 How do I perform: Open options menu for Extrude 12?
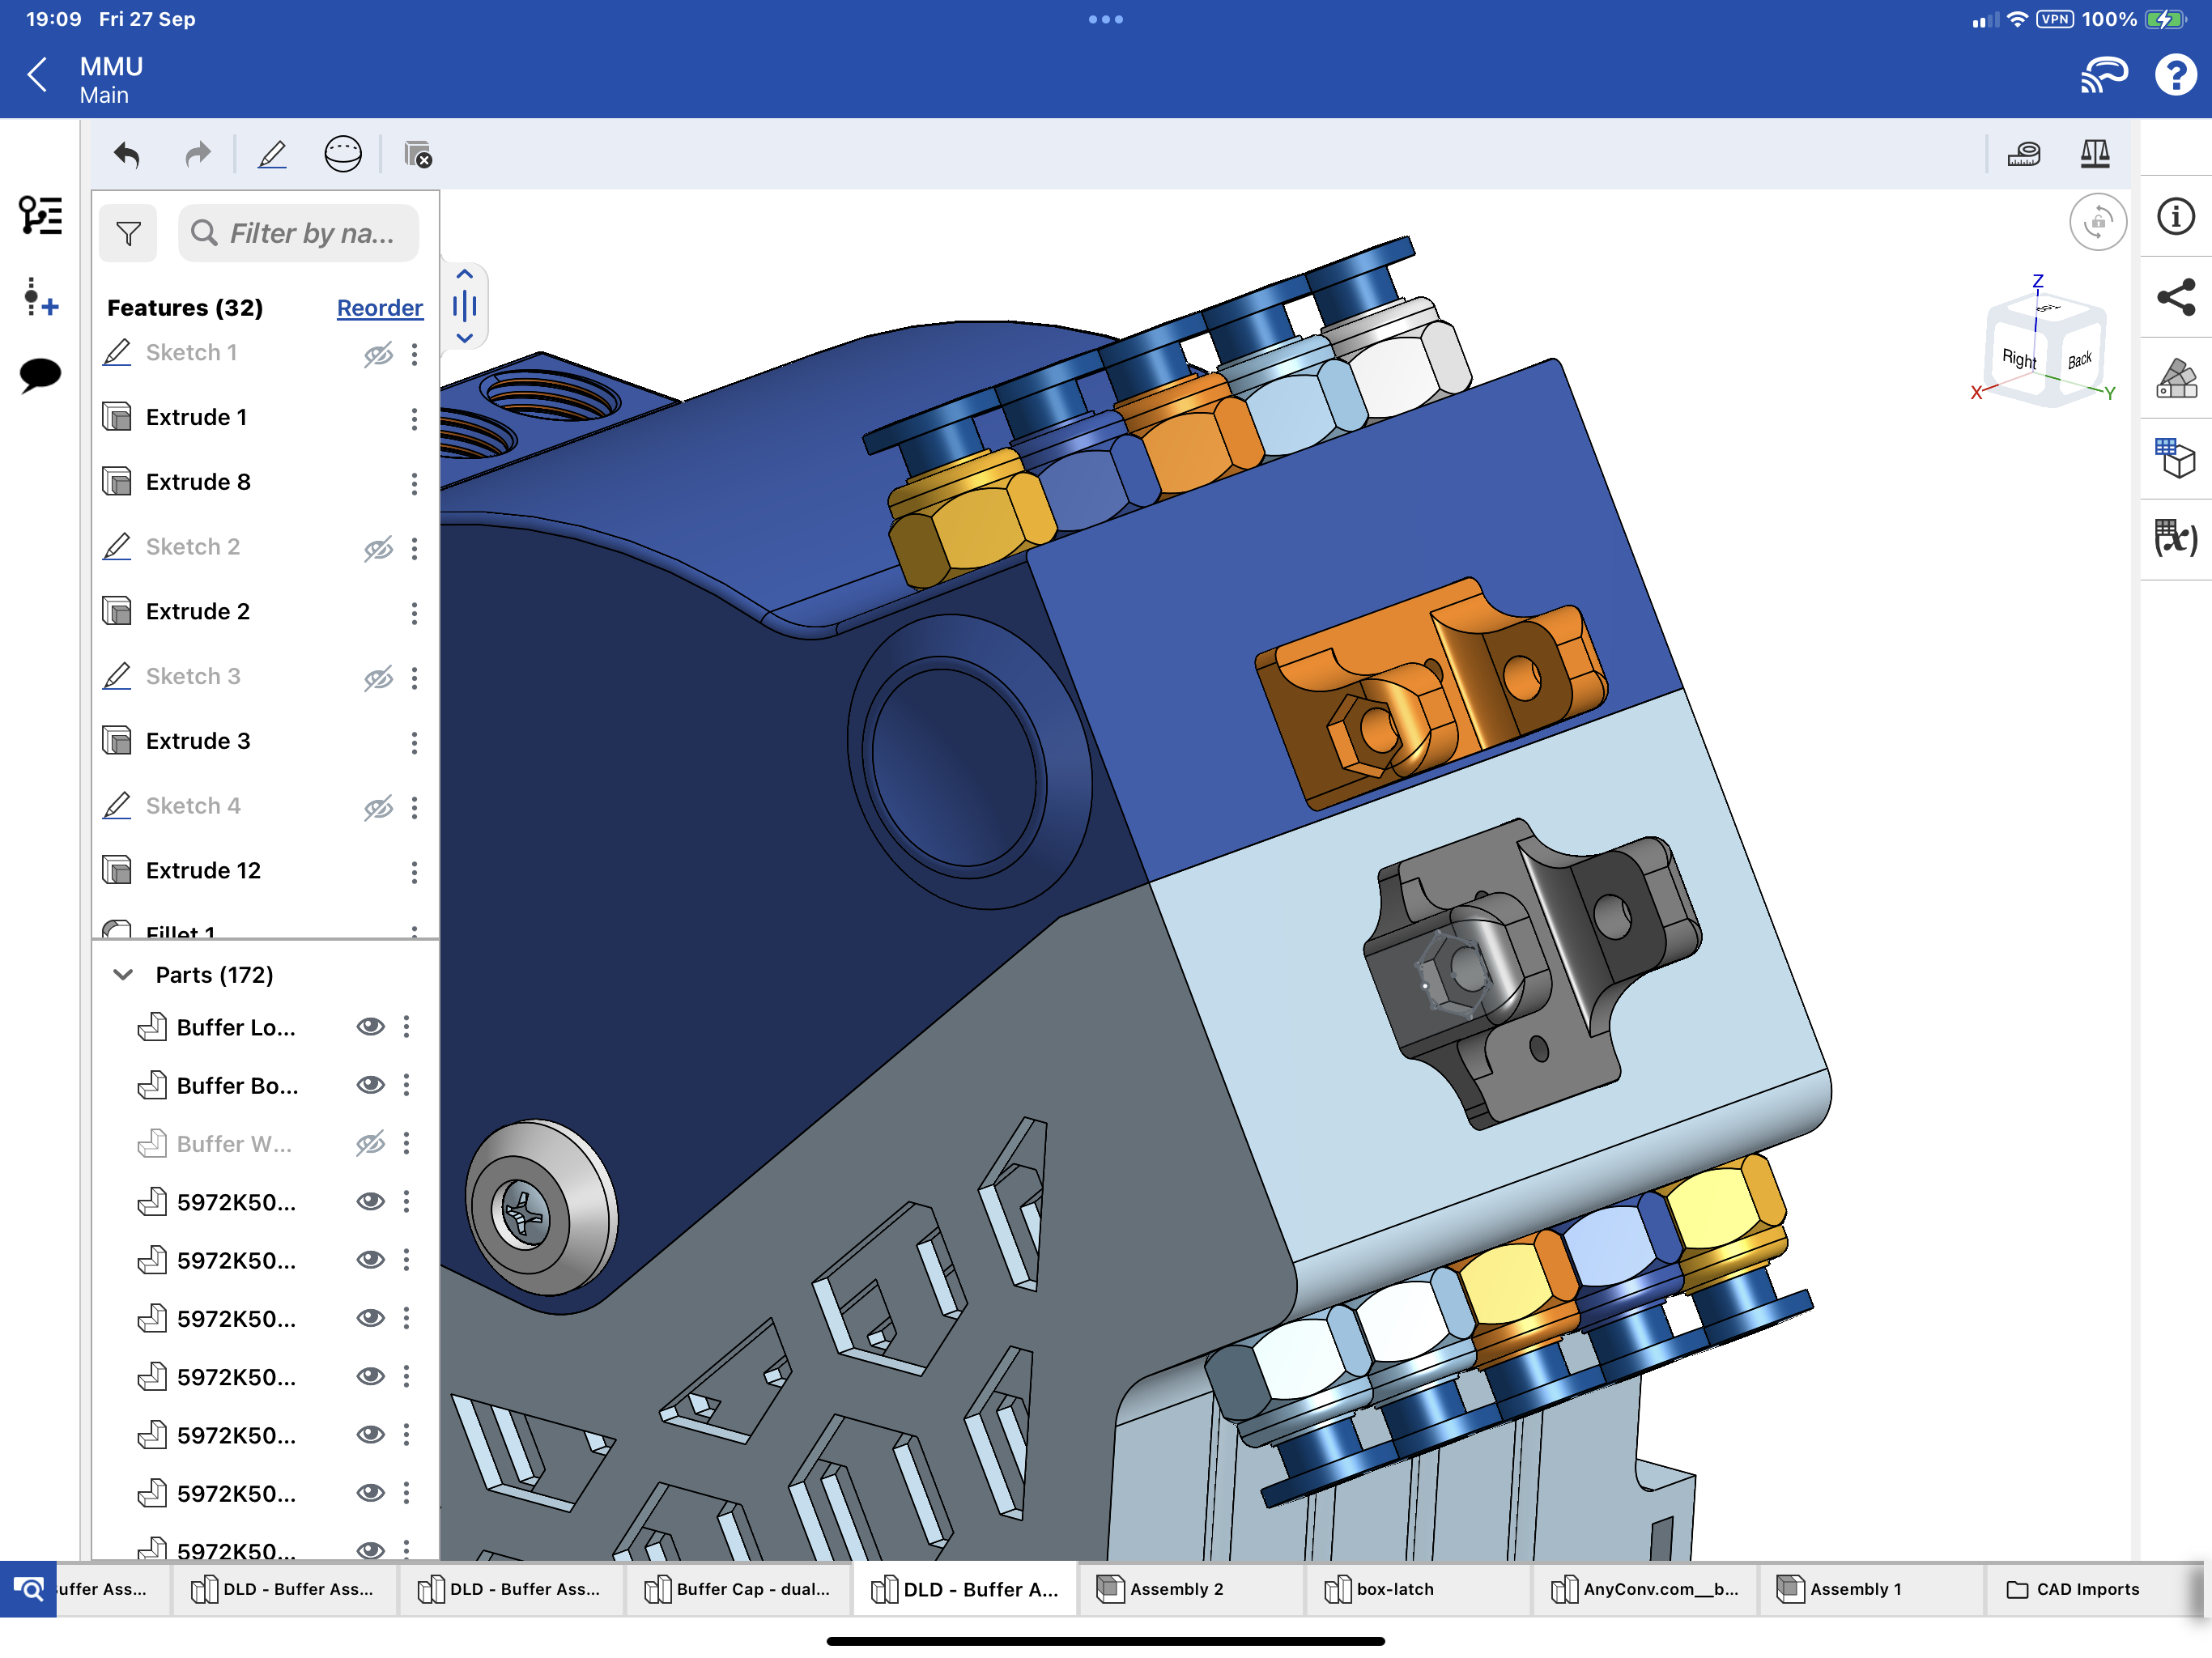(x=414, y=872)
